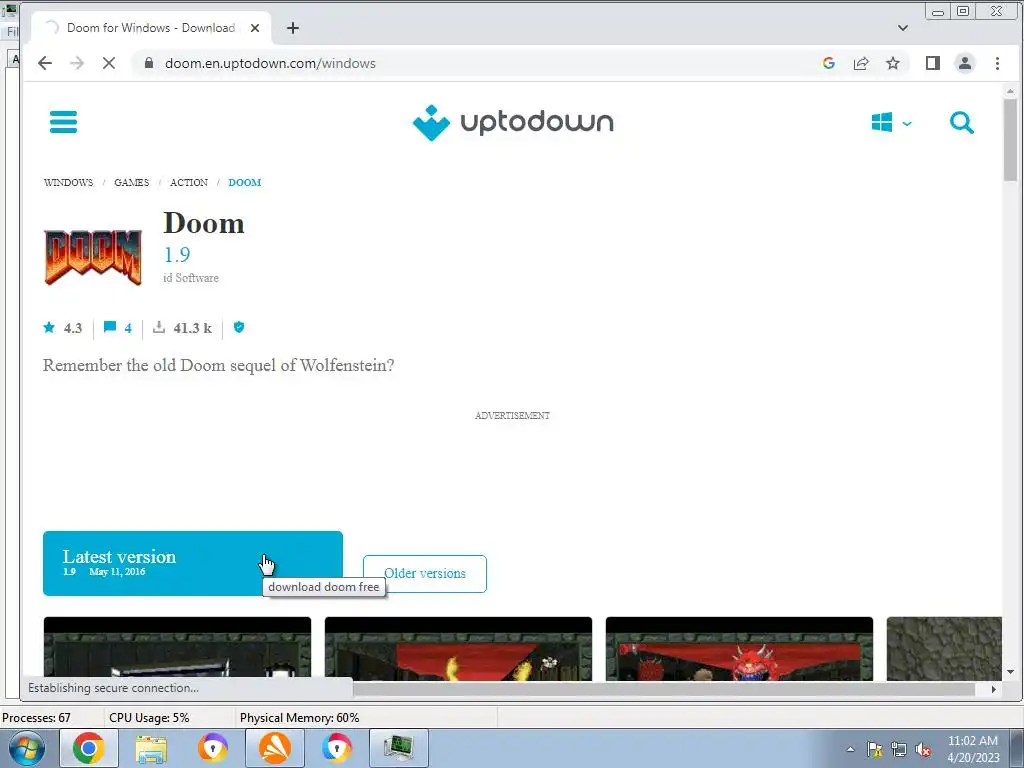1024x768 pixels.
Task: Click the Doom title heading
Action: pos(204,223)
